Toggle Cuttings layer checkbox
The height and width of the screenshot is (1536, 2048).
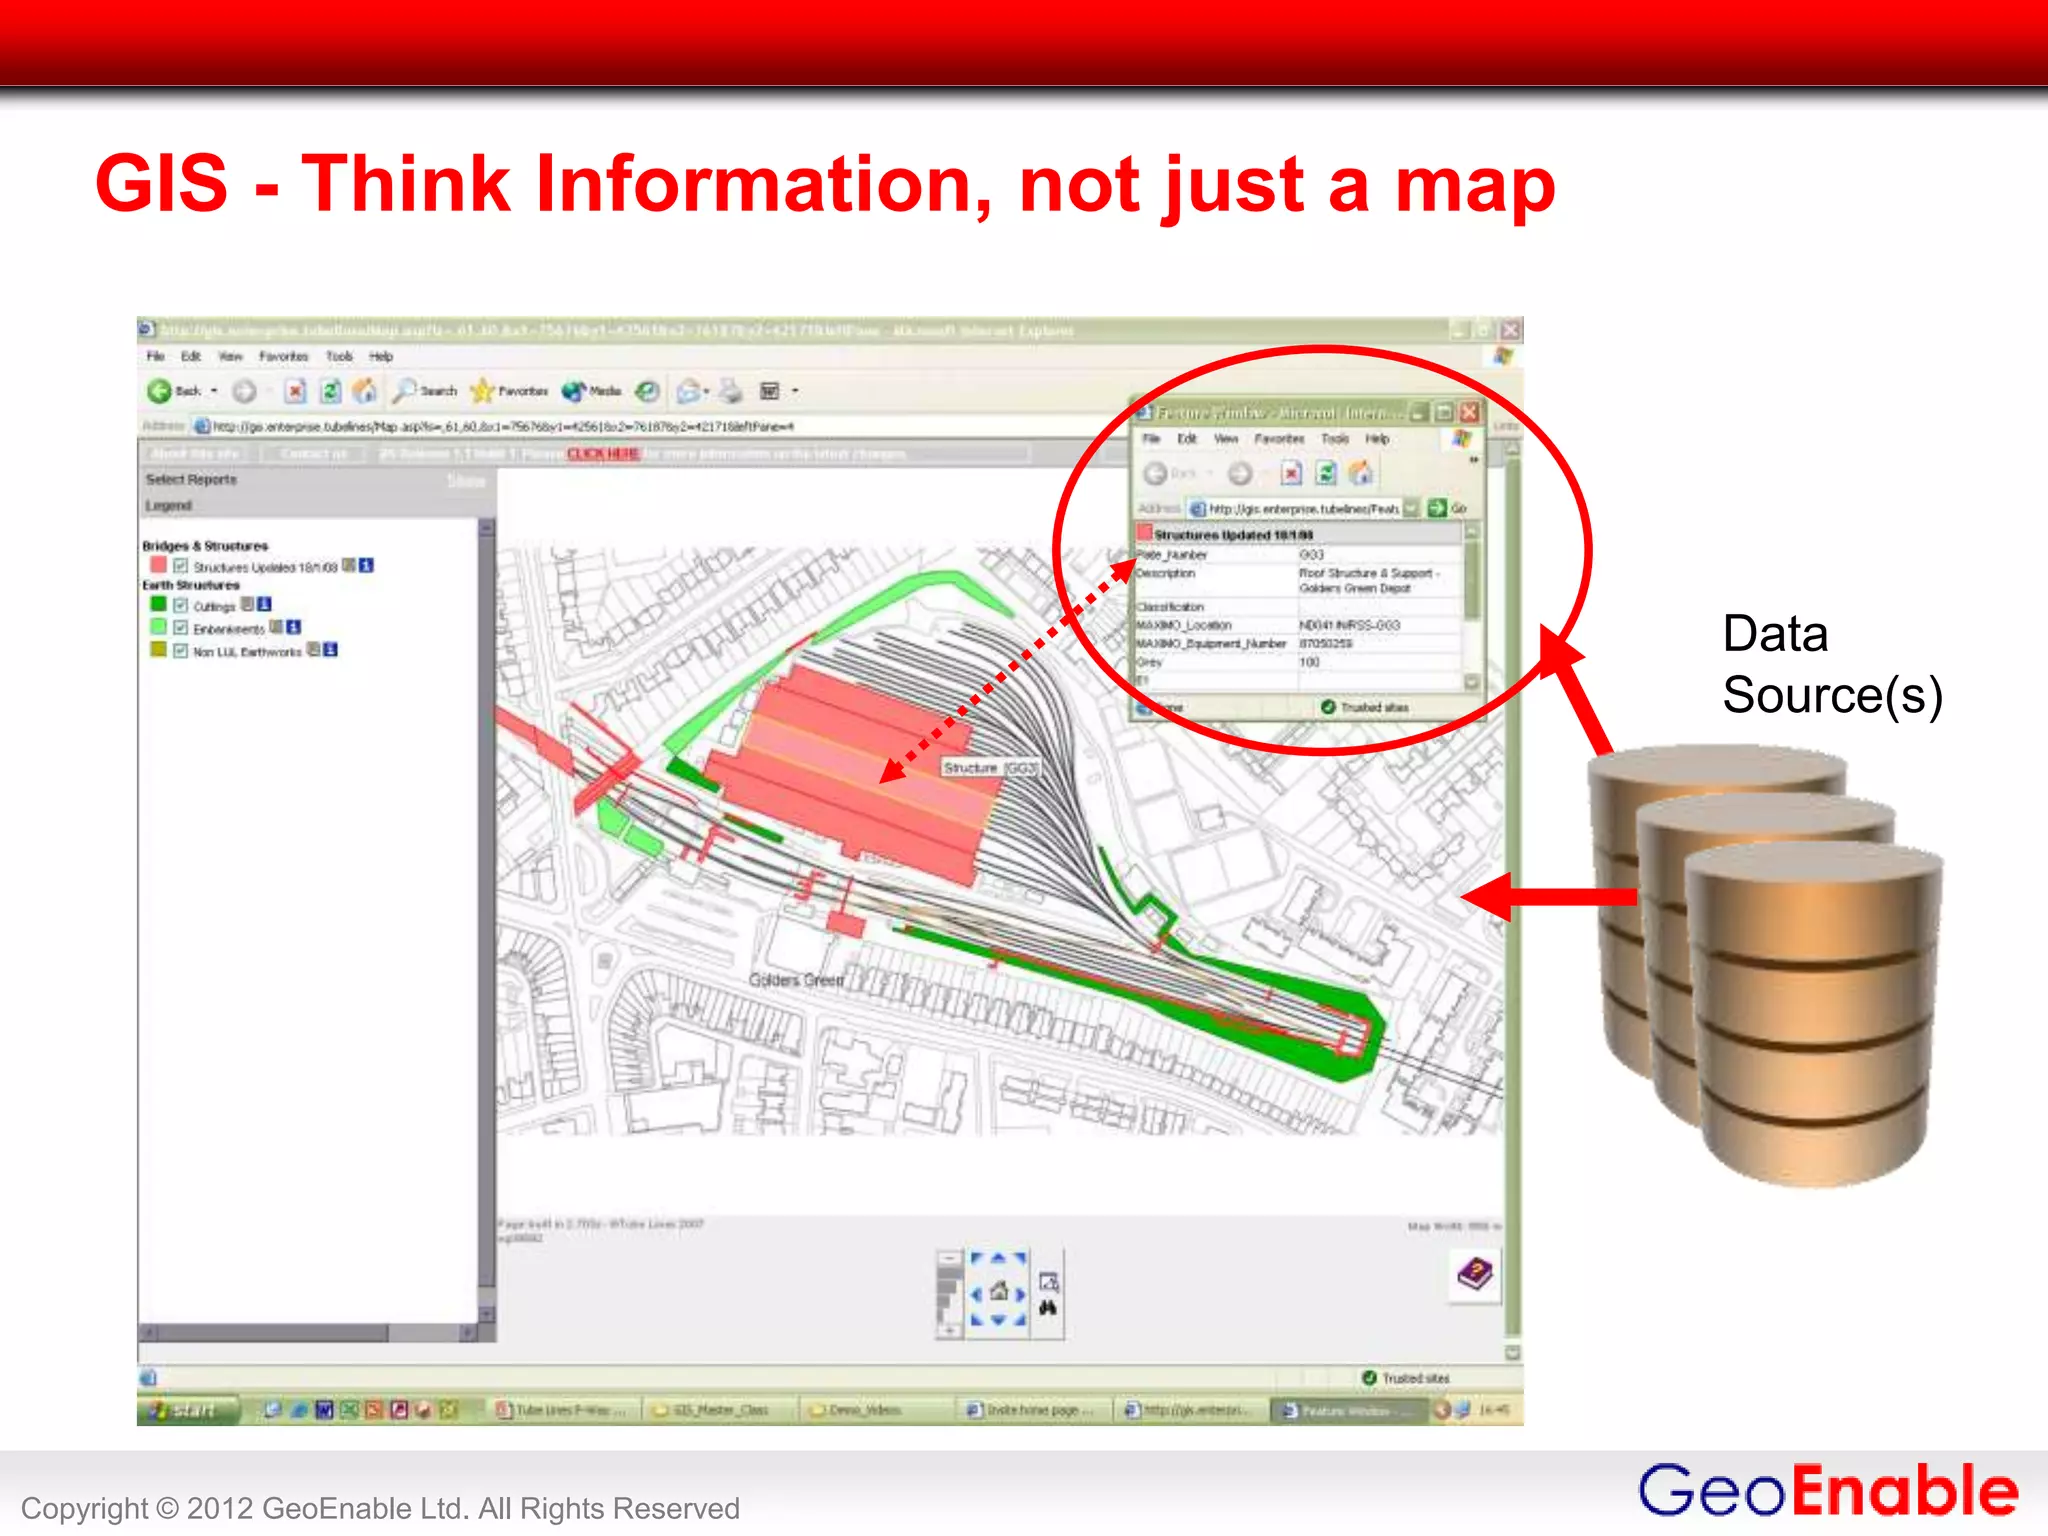(181, 605)
